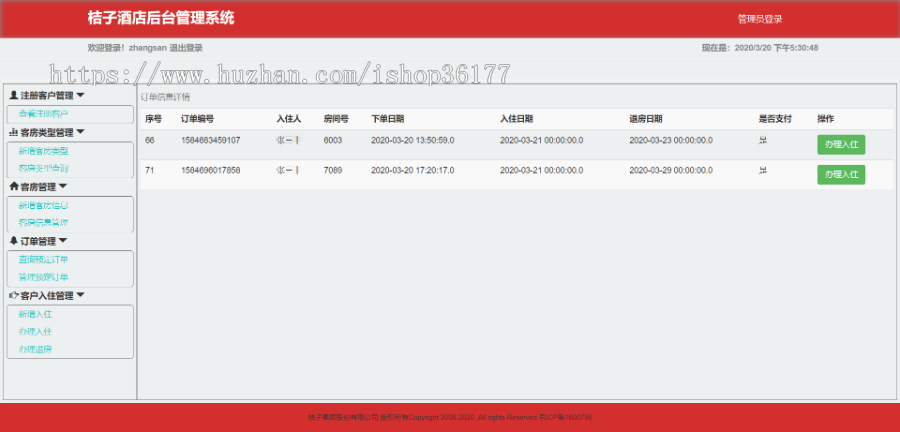Click checkout date 2020-03-23 00:00:00.0

671,140
